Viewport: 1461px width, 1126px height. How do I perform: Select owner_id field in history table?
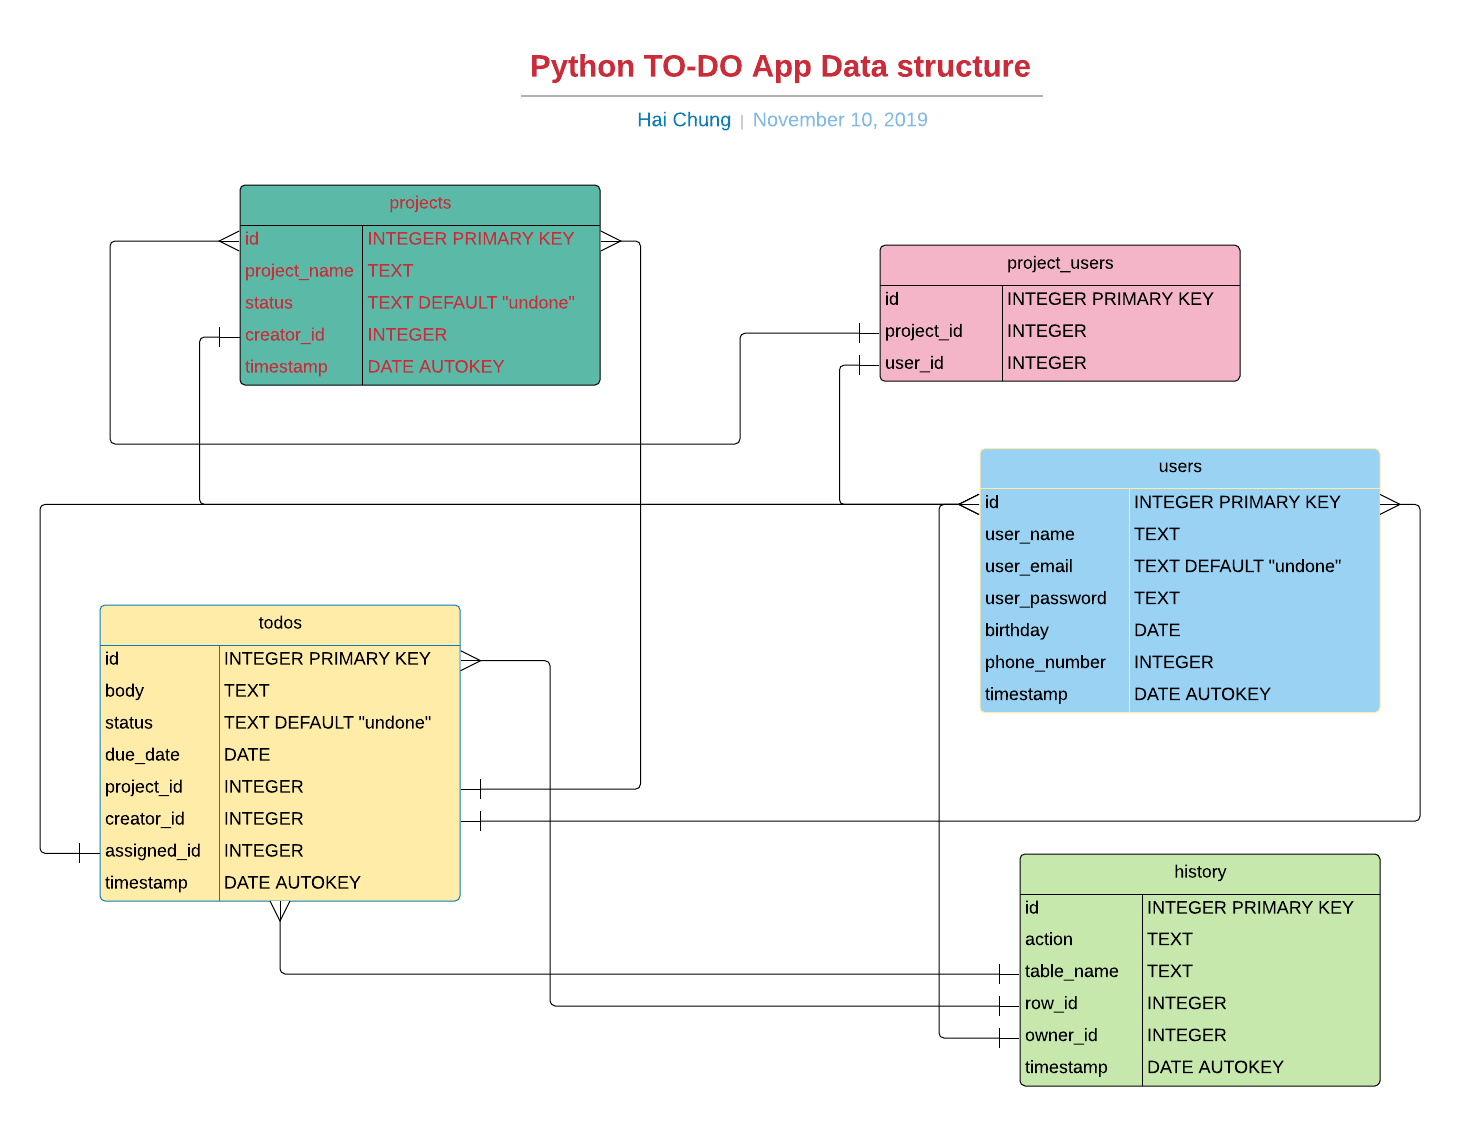click(x=1060, y=1035)
